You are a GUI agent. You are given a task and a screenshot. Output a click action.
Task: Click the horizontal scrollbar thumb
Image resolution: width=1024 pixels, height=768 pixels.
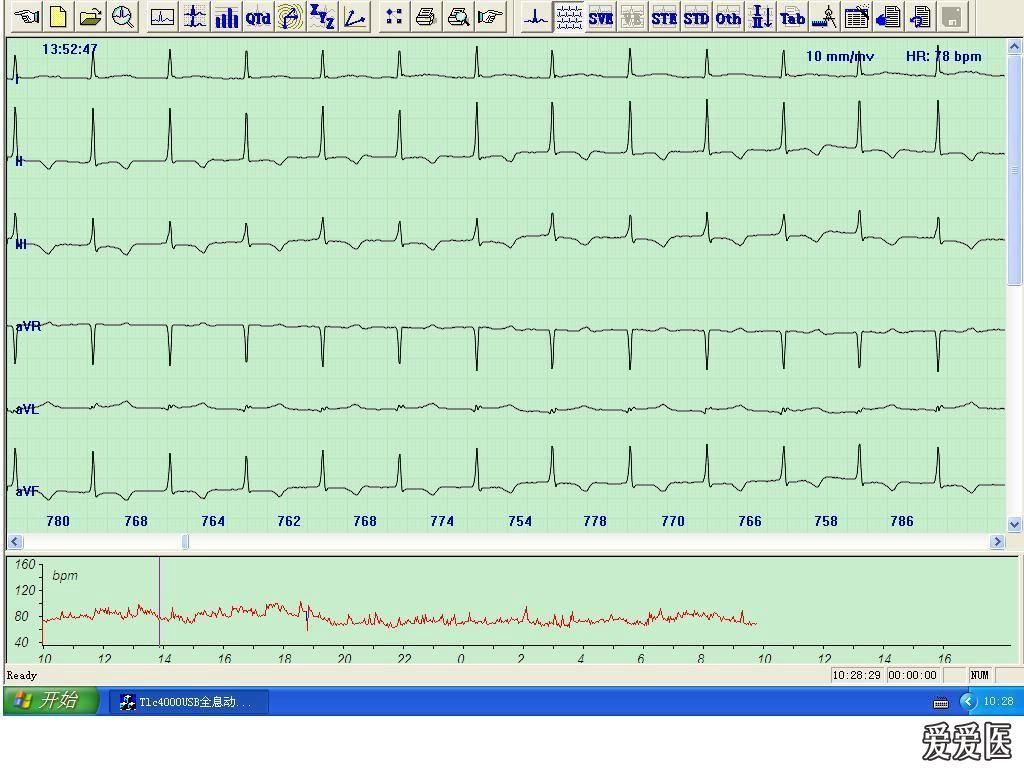click(x=185, y=541)
